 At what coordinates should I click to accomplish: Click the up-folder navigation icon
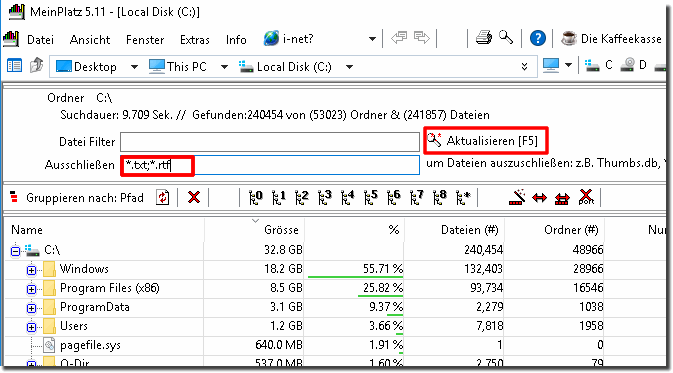tap(36, 66)
